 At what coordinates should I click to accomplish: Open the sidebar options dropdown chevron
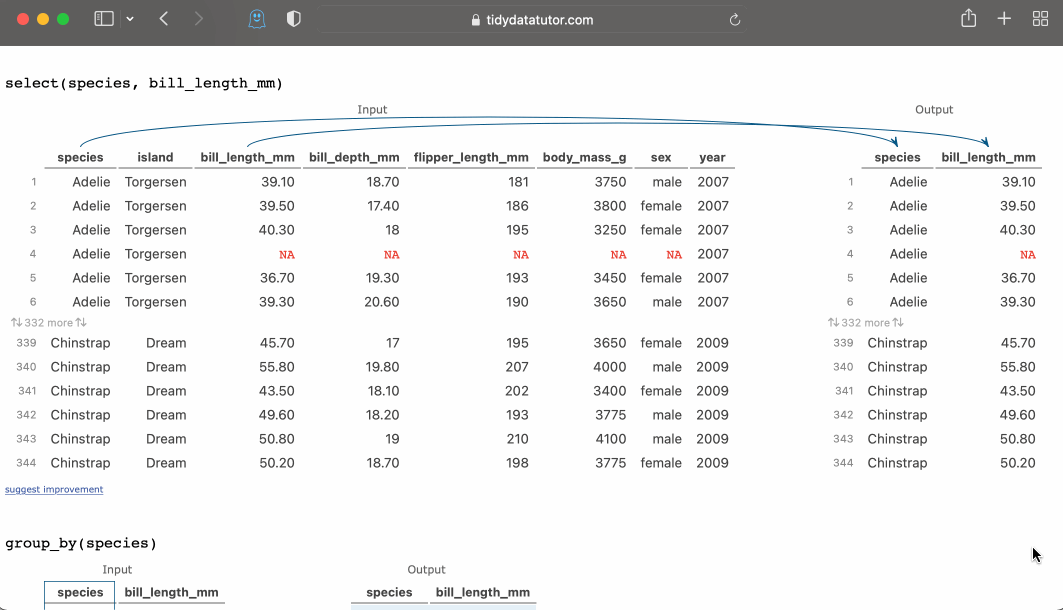pos(130,19)
